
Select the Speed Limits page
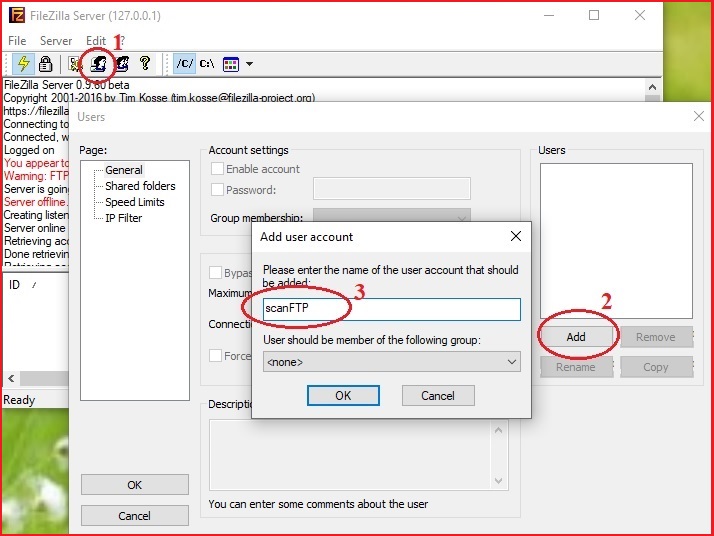[x=135, y=202]
